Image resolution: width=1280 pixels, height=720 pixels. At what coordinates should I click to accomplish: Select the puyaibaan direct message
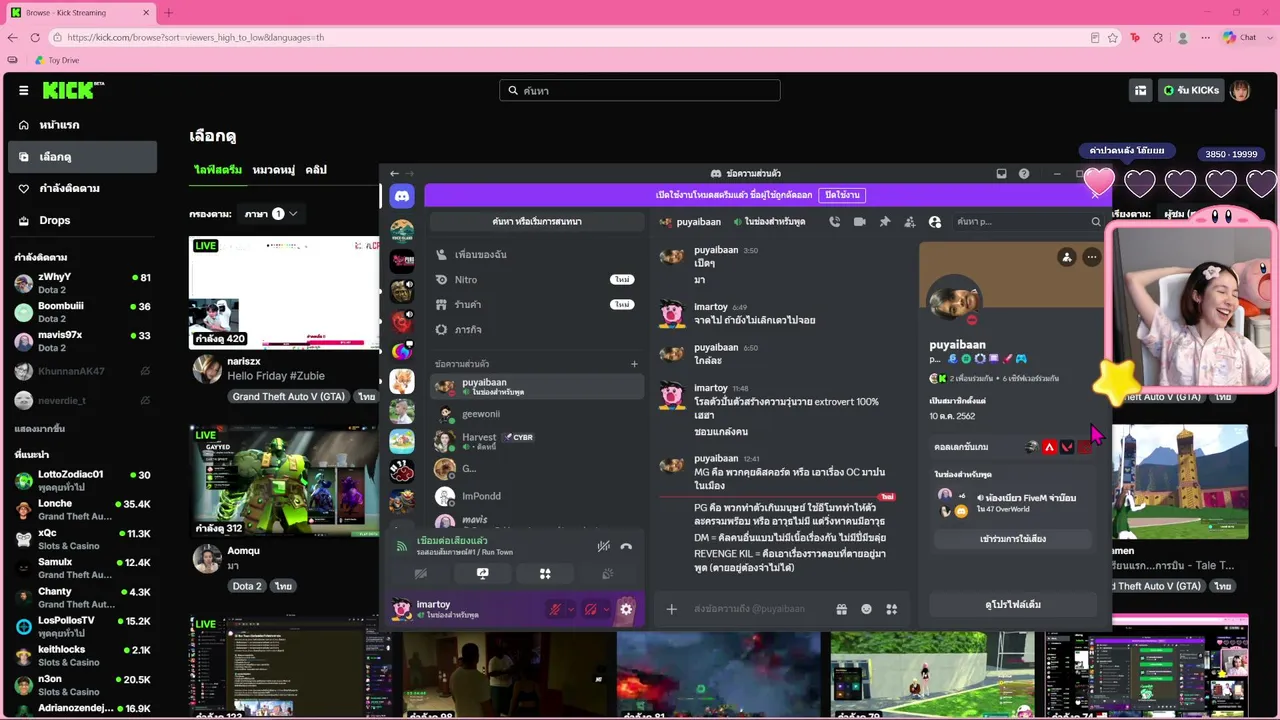[537, 386]
